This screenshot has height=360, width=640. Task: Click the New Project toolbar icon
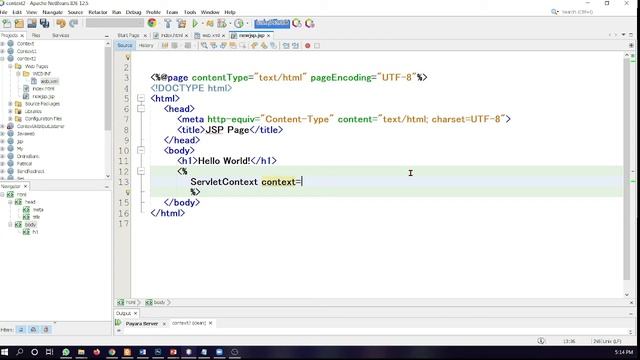(x=19, y=24)
